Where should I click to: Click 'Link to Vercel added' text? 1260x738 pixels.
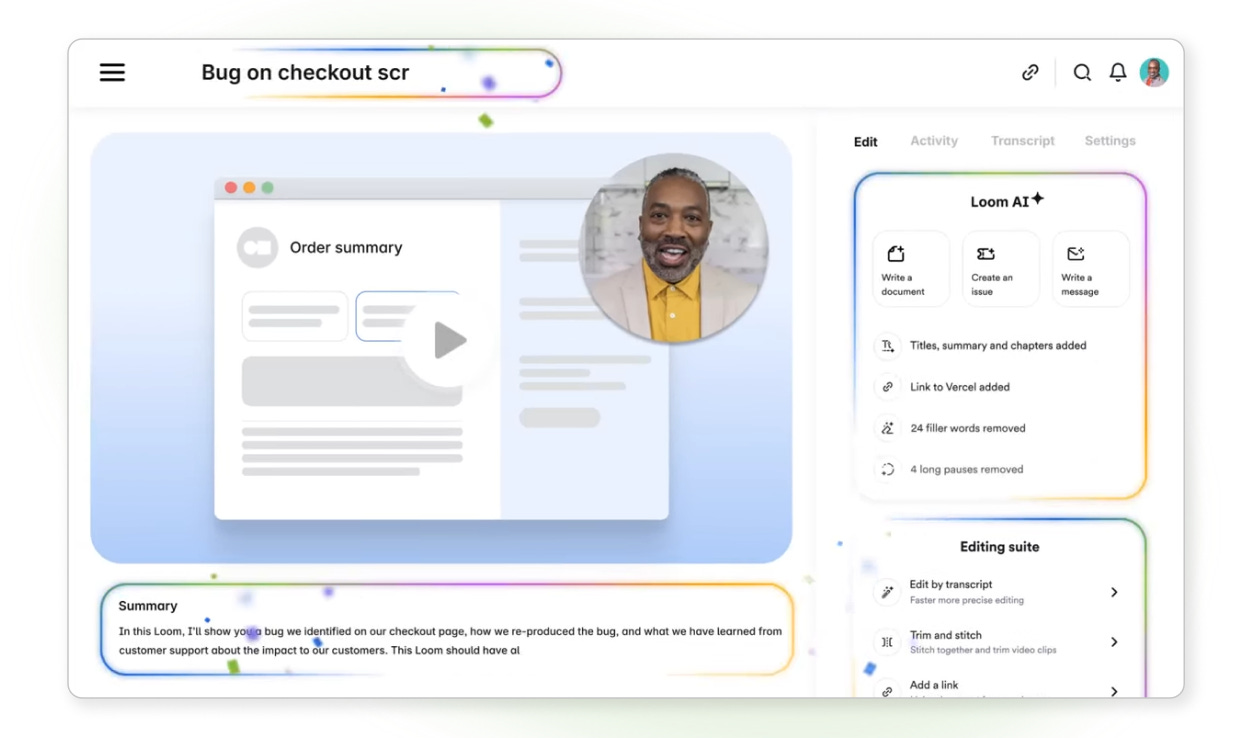960,387
